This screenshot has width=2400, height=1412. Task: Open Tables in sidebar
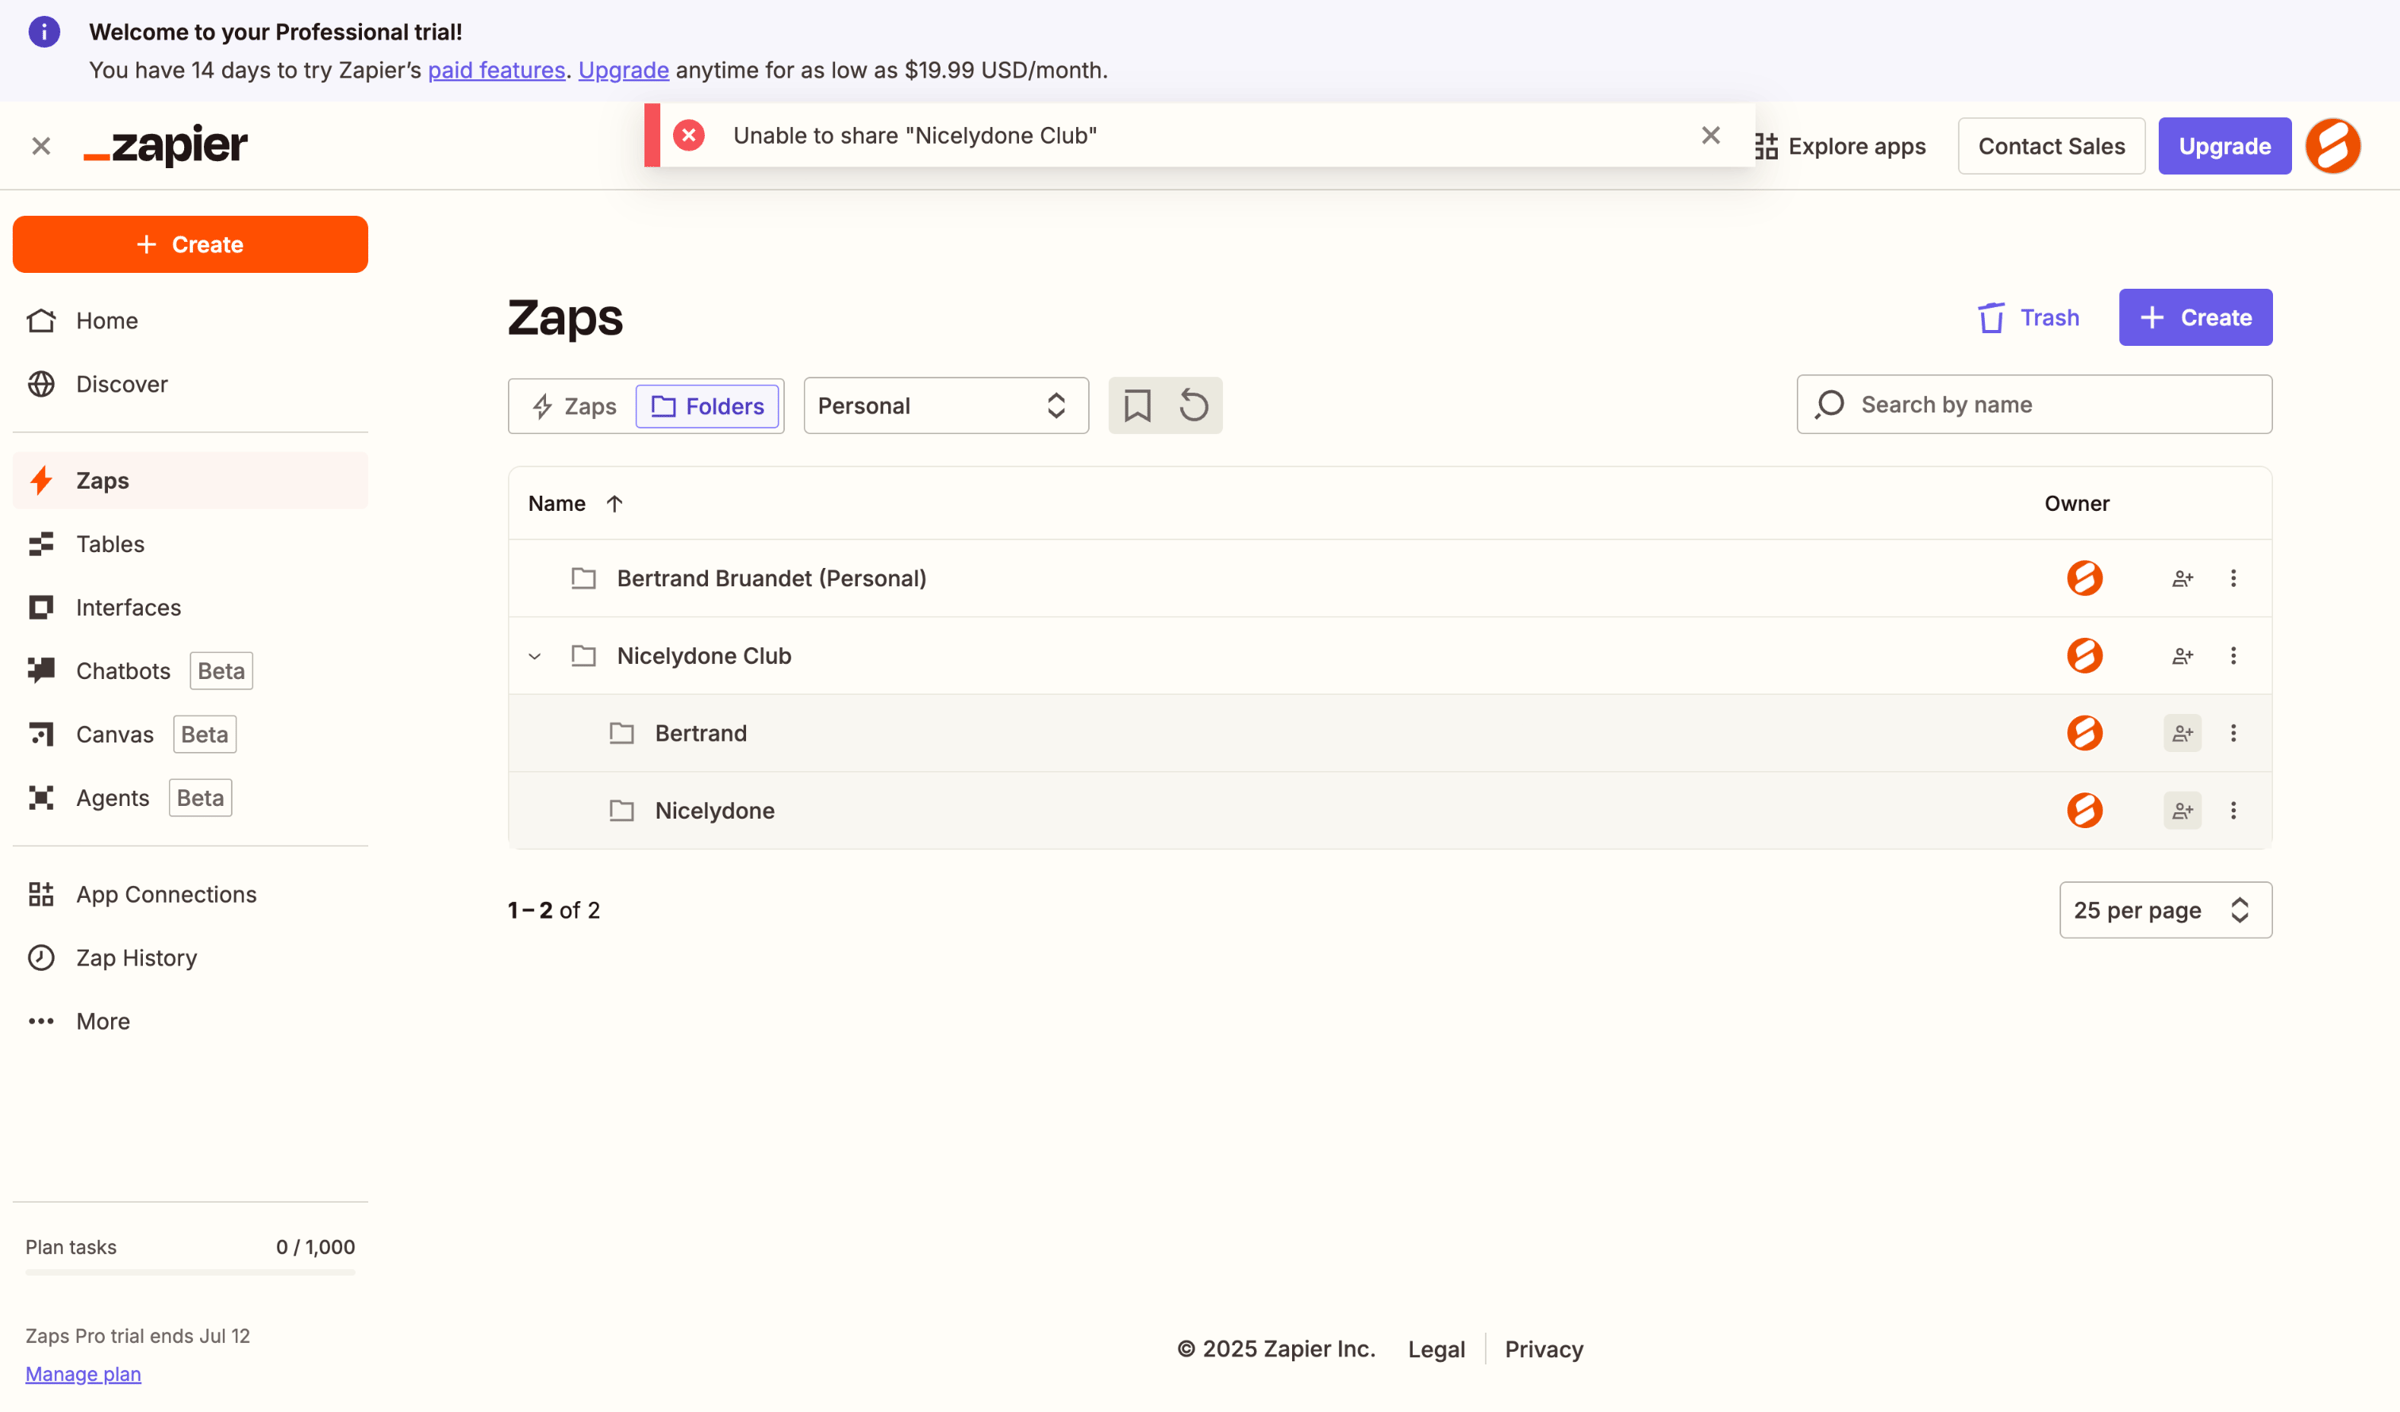pos(190,544)
